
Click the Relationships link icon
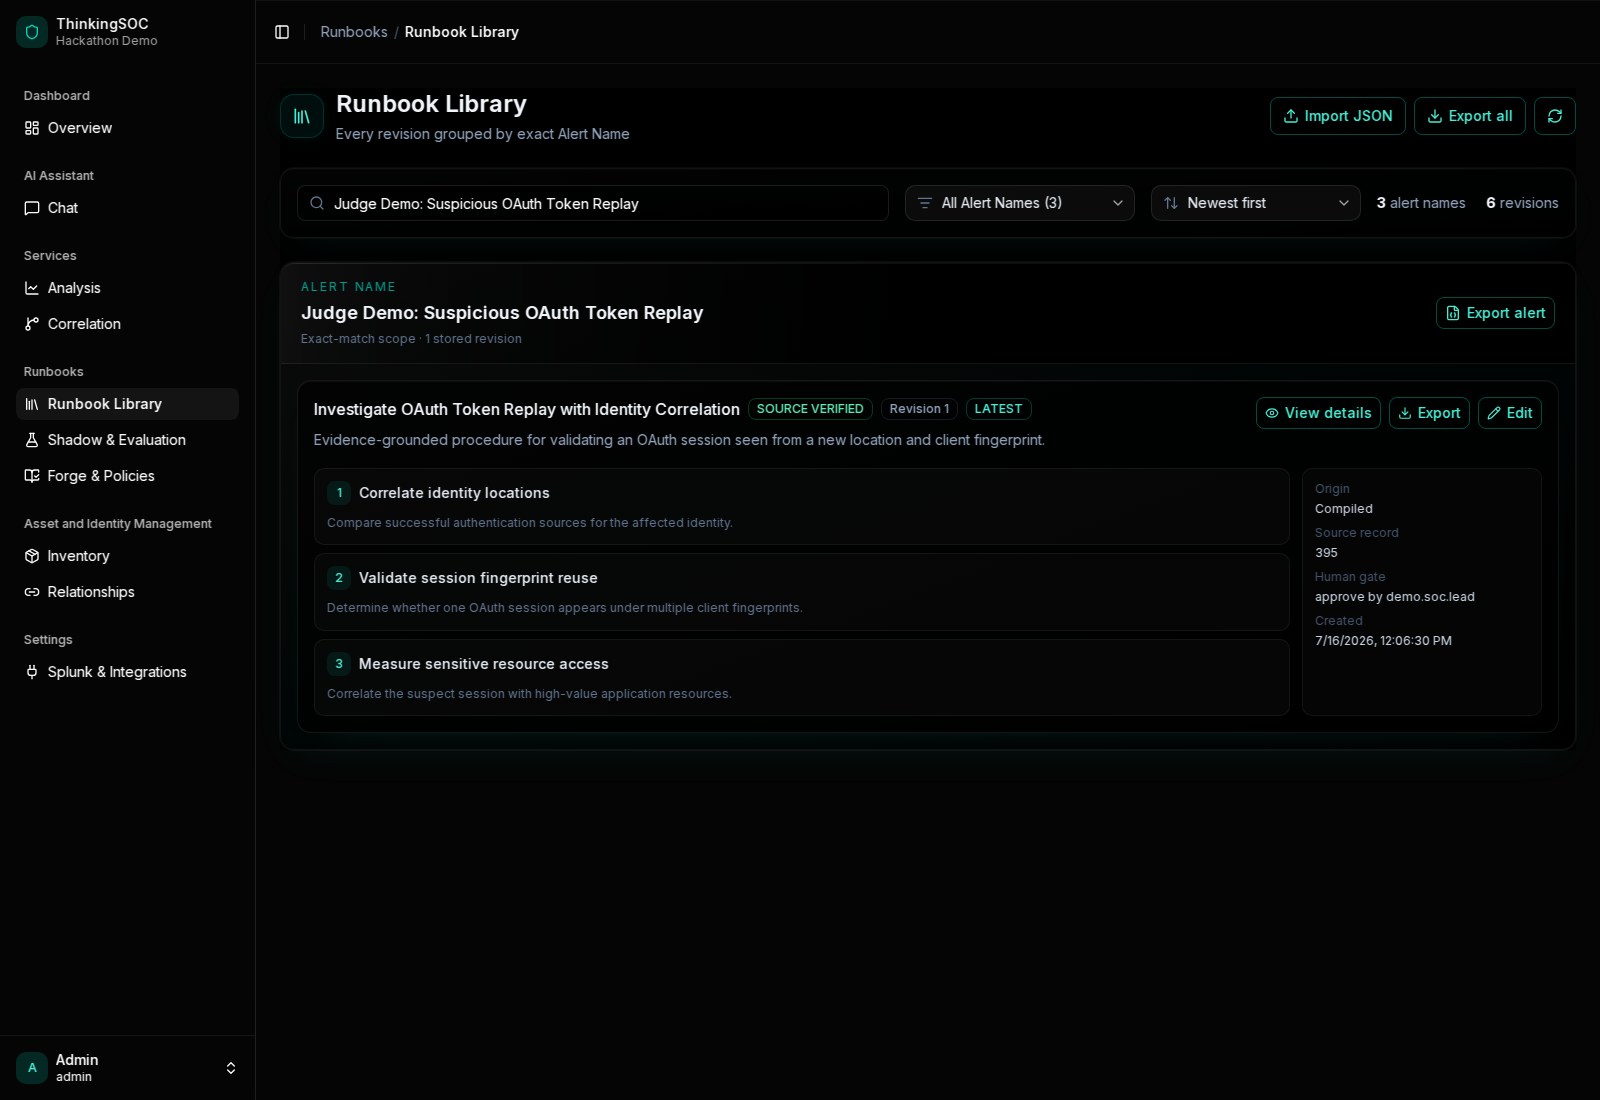point(32,592)
